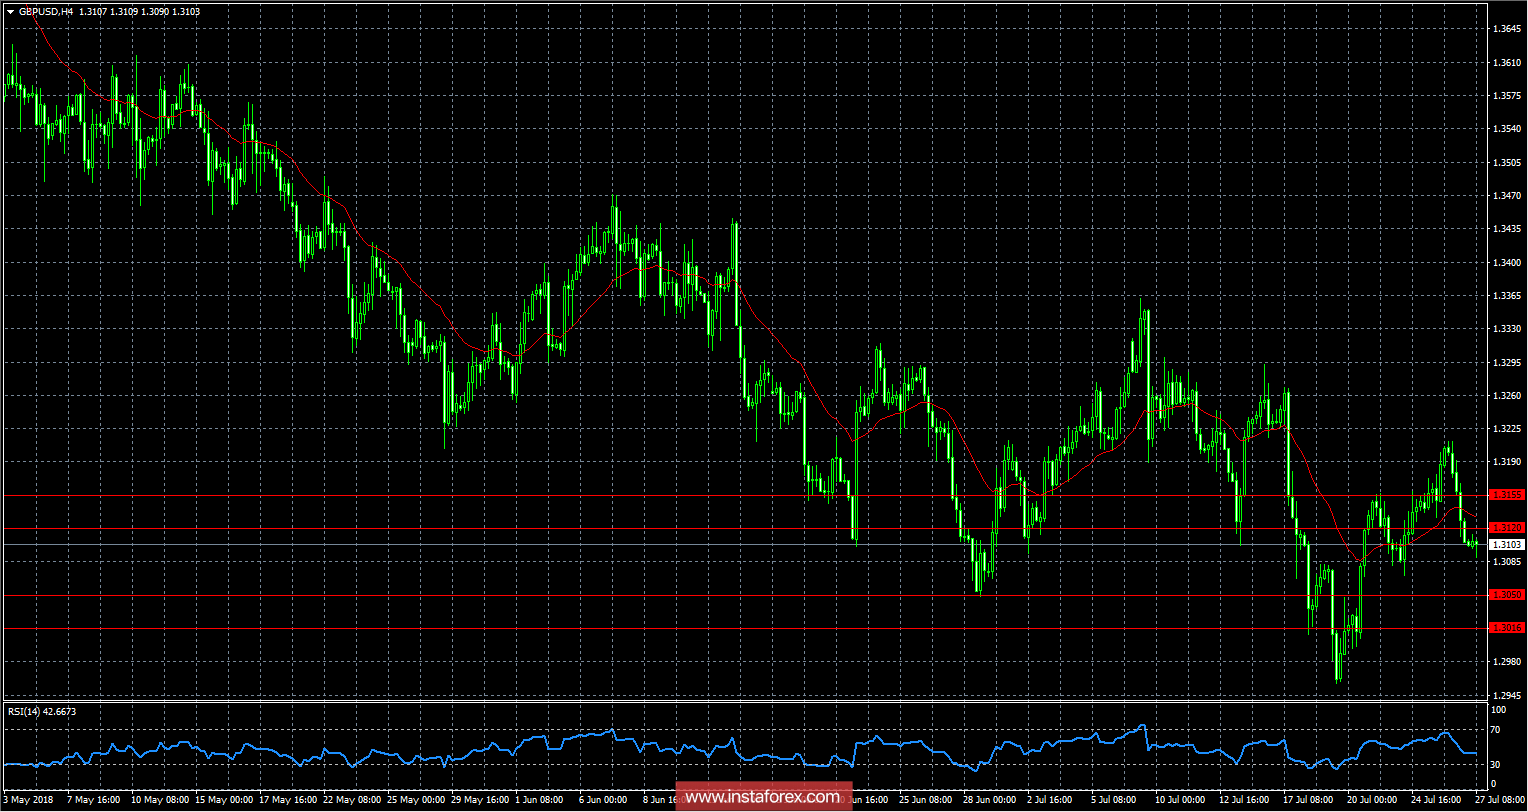Click the current price marker 1.3103

(1506, 544)
